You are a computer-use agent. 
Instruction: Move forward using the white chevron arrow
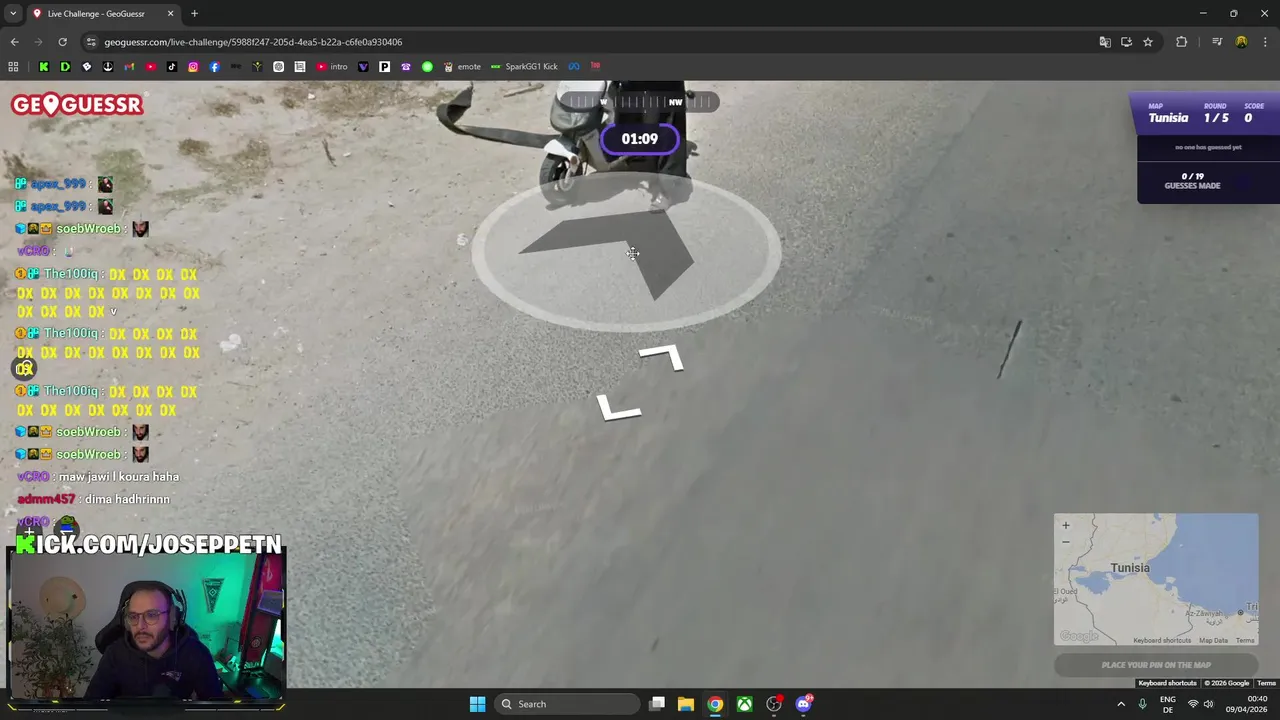pyautogui.click(x=661, y=358)
